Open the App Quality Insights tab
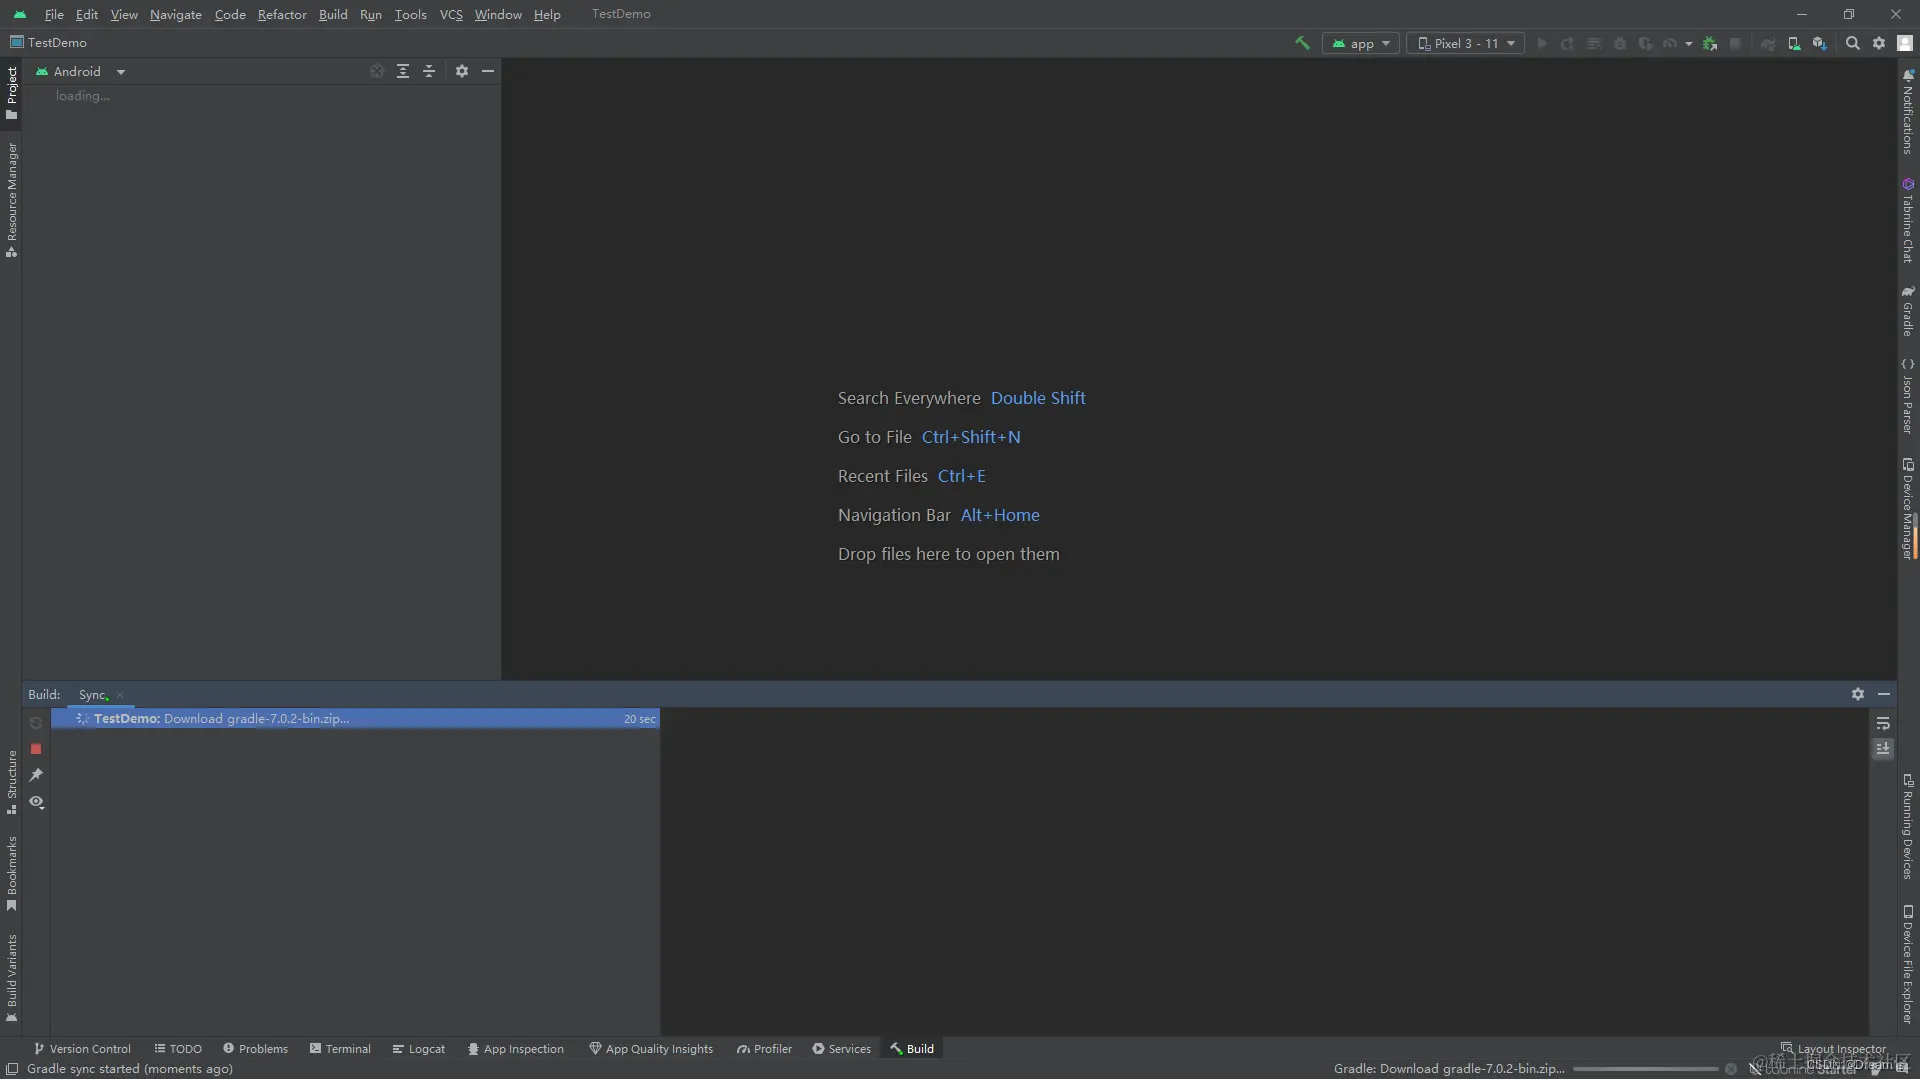 click(x=651, y=1049)
